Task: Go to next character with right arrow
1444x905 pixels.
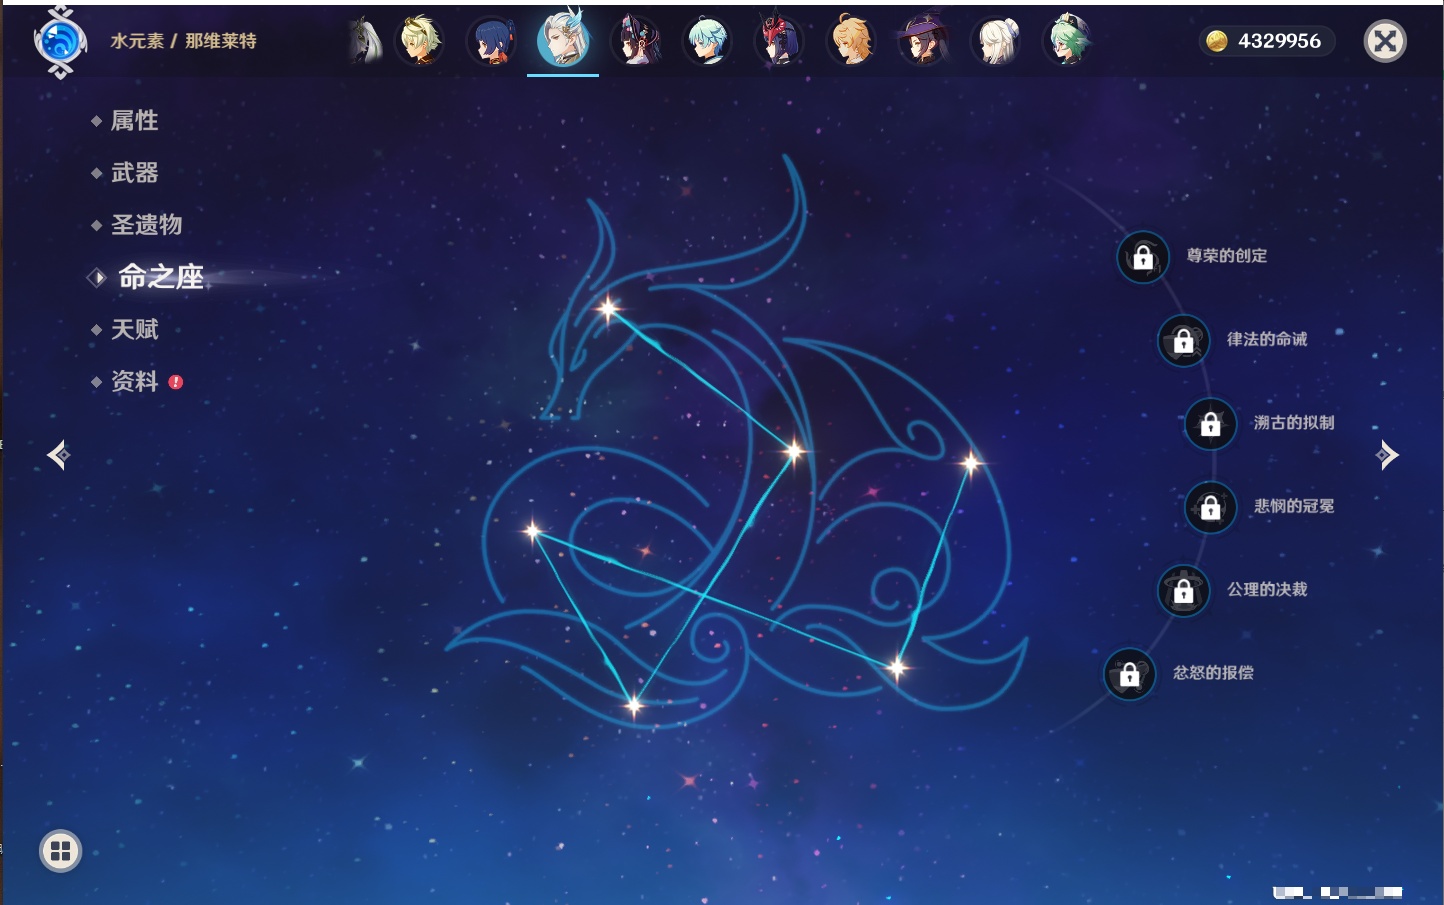Action: pos(1387,455)
